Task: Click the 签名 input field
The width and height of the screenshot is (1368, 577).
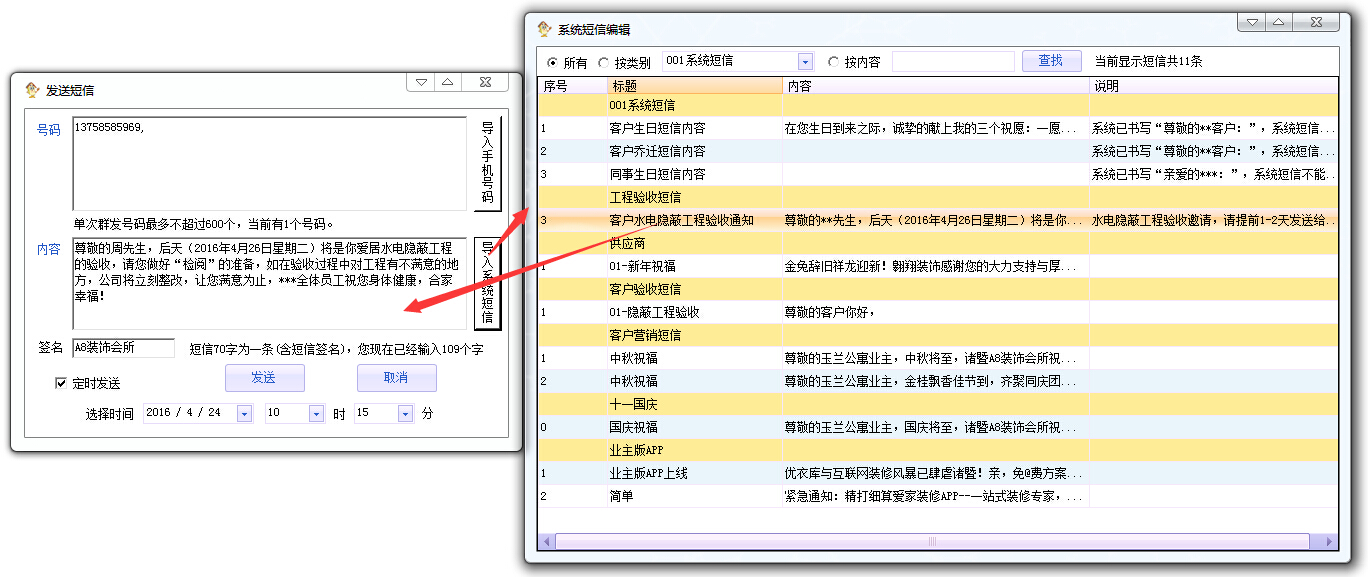Action: [123, 348]
